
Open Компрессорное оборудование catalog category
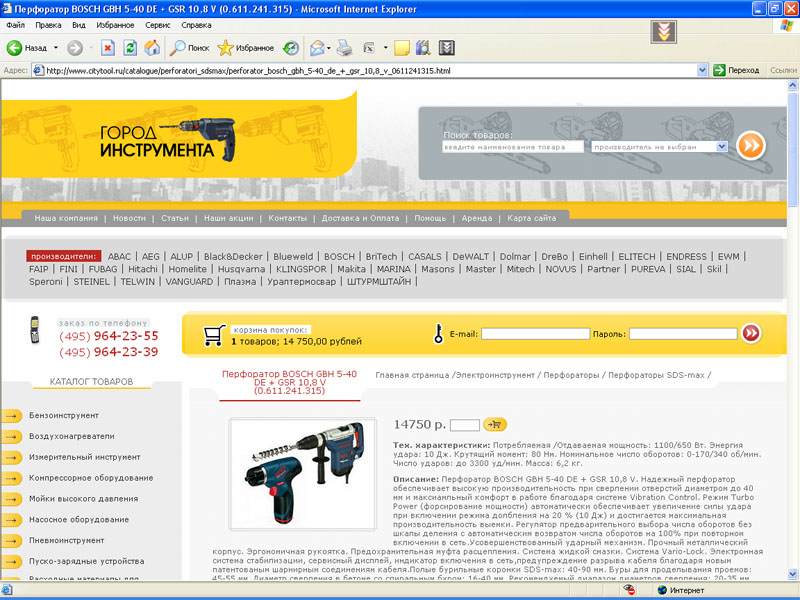point(91,478)
